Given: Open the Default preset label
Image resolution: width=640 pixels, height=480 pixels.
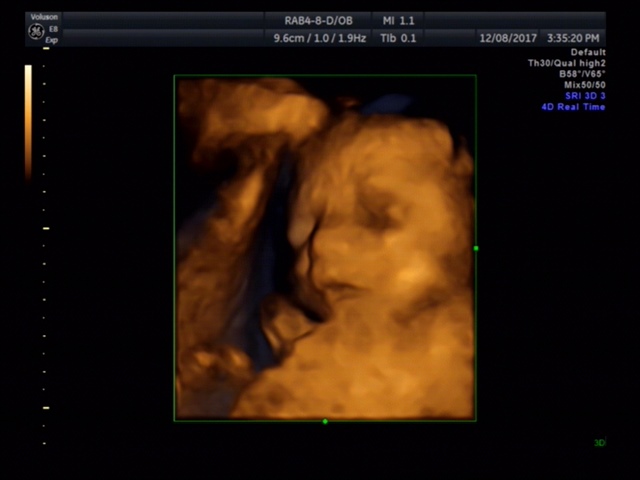Looking at the screenshot, I should [x=588, y=52].
